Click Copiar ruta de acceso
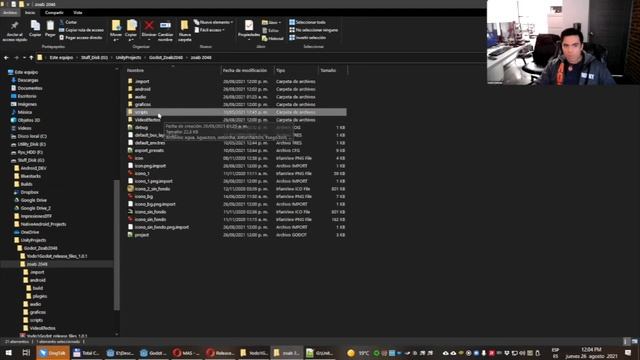This screenshot has height=360, width=640. [x=82, y=30]
